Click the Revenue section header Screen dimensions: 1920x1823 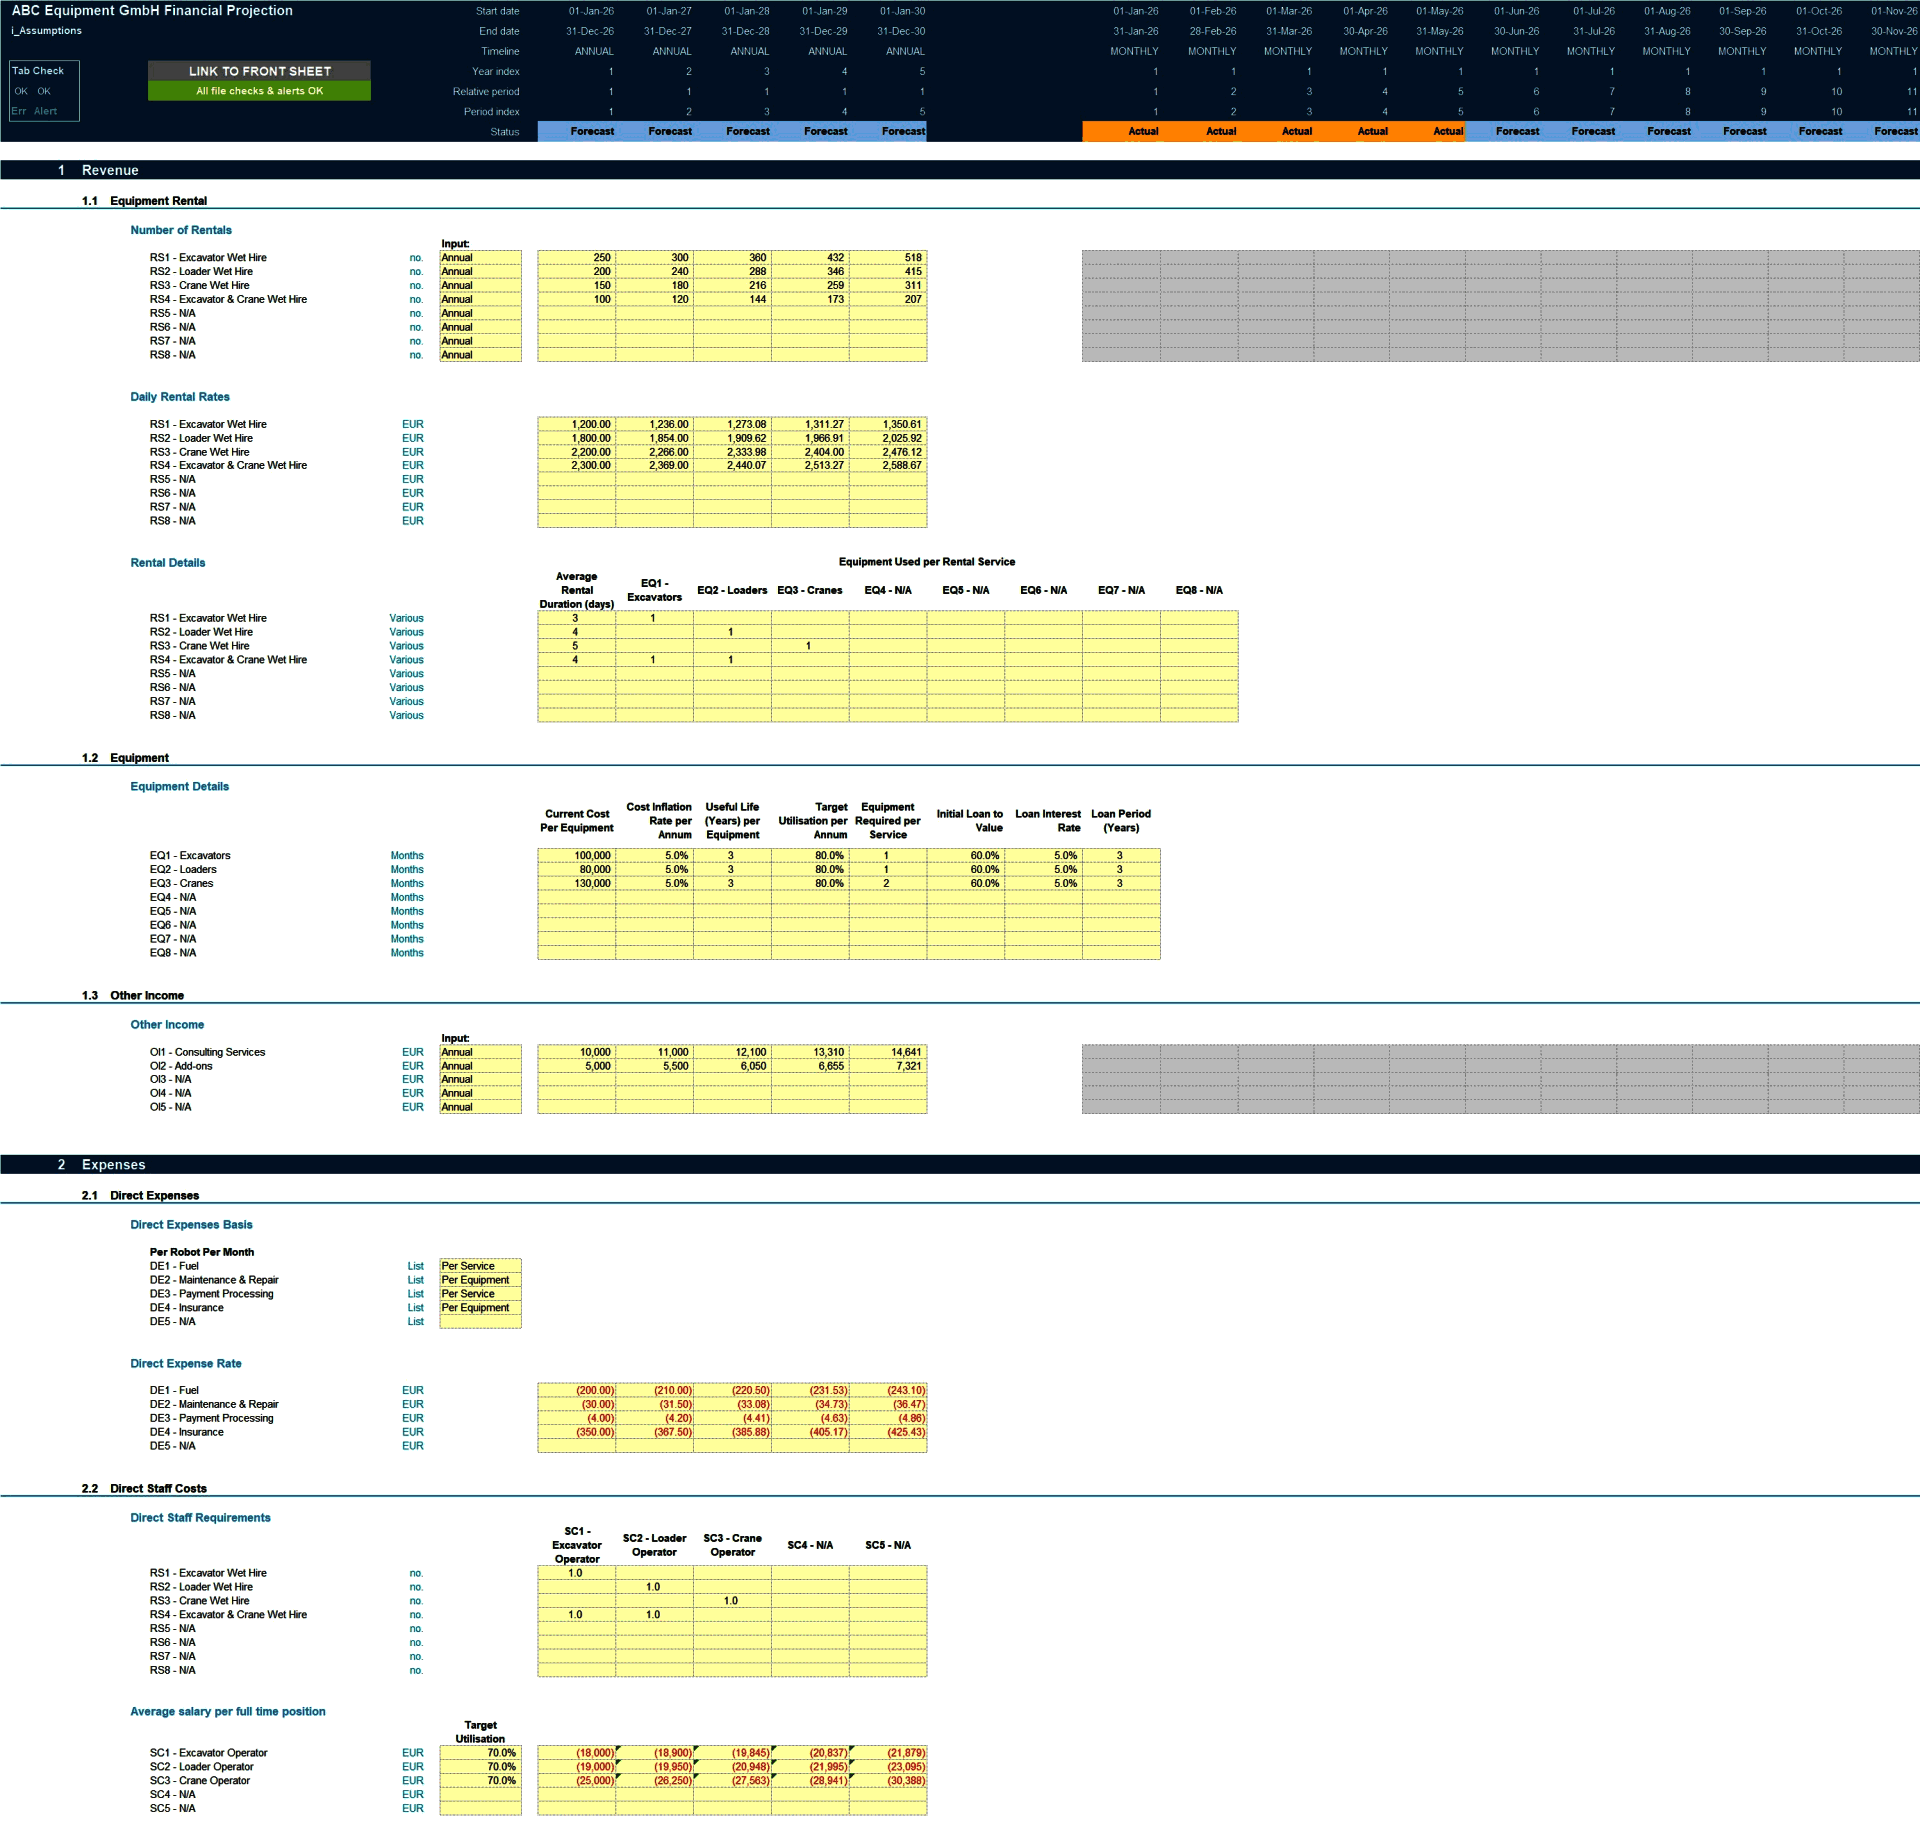(110, 170)
